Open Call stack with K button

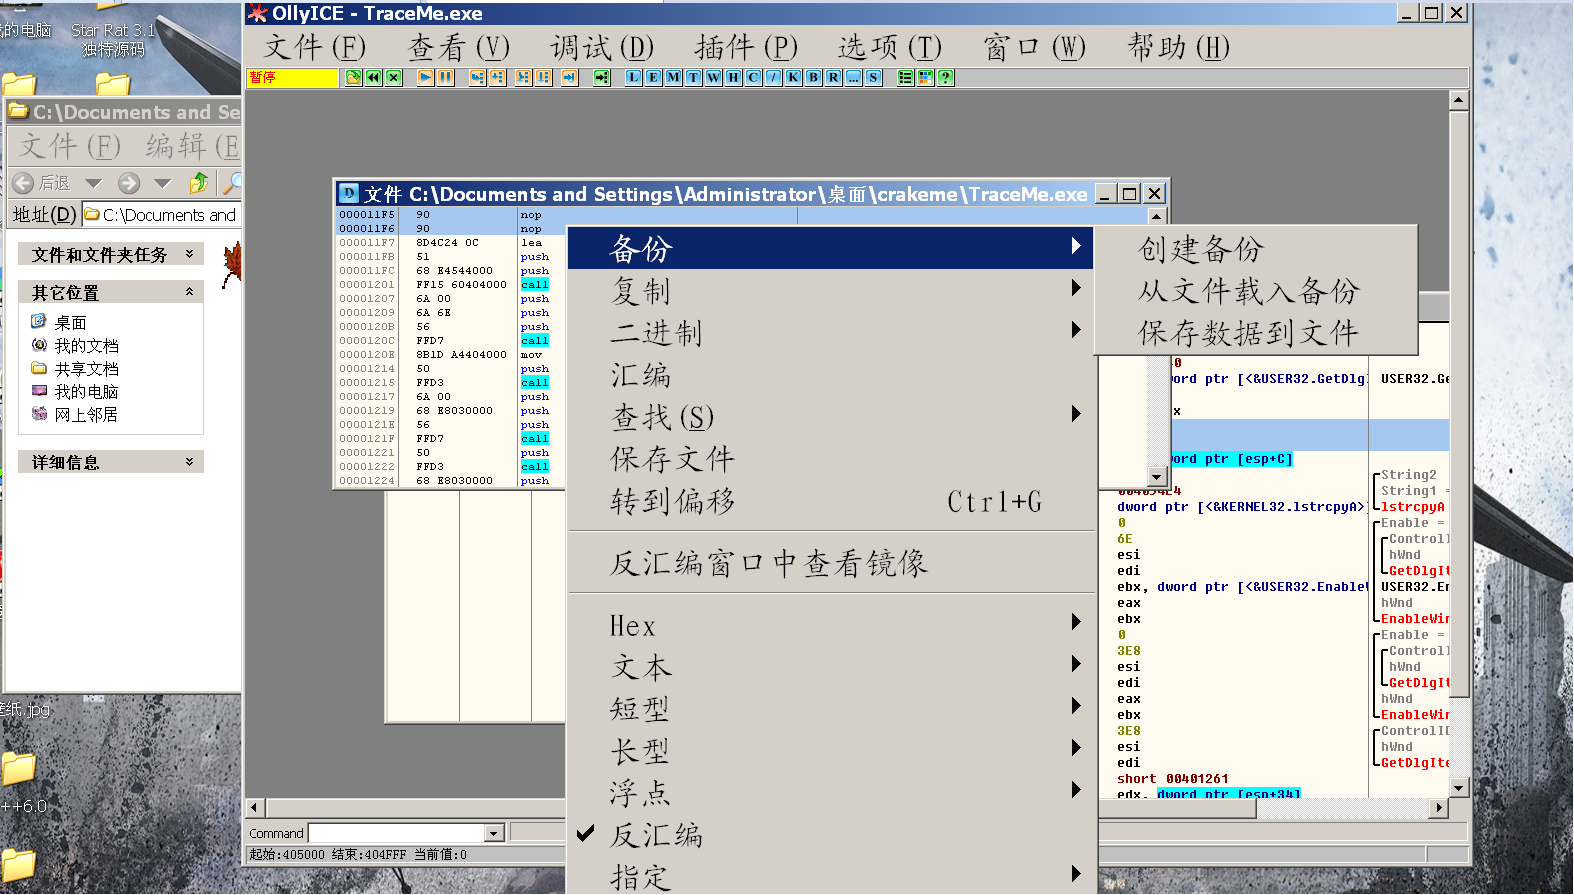[x=793, y=77]
